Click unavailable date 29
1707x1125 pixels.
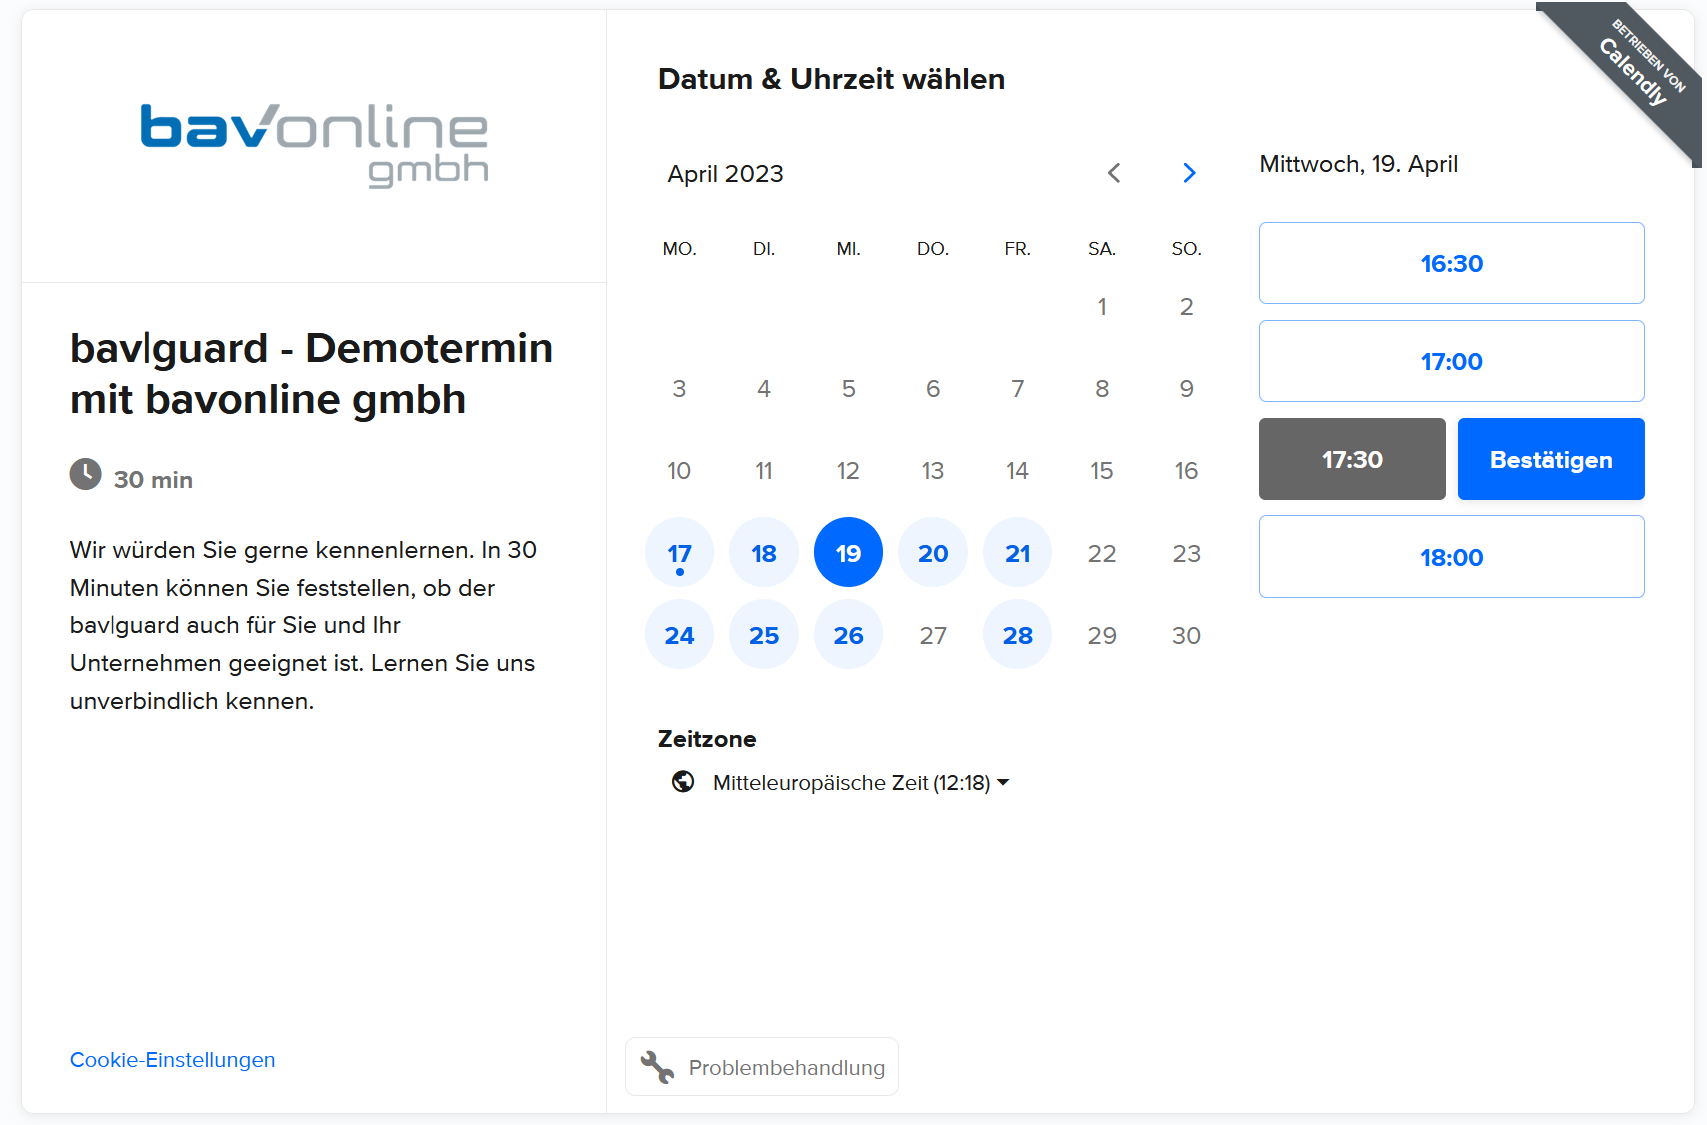tap(1102, 635)
